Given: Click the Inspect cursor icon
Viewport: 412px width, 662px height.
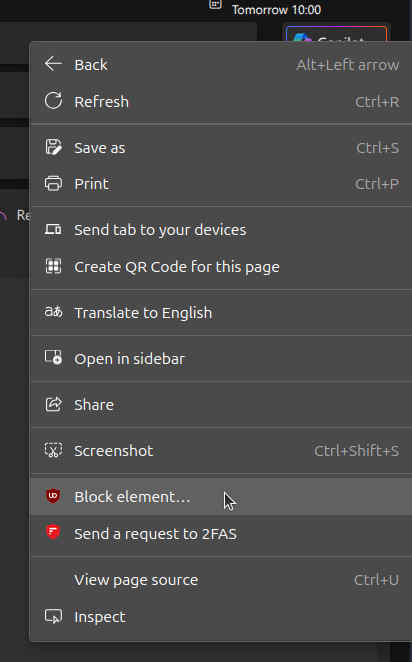Looking at the screenshot, I should 53,617.
